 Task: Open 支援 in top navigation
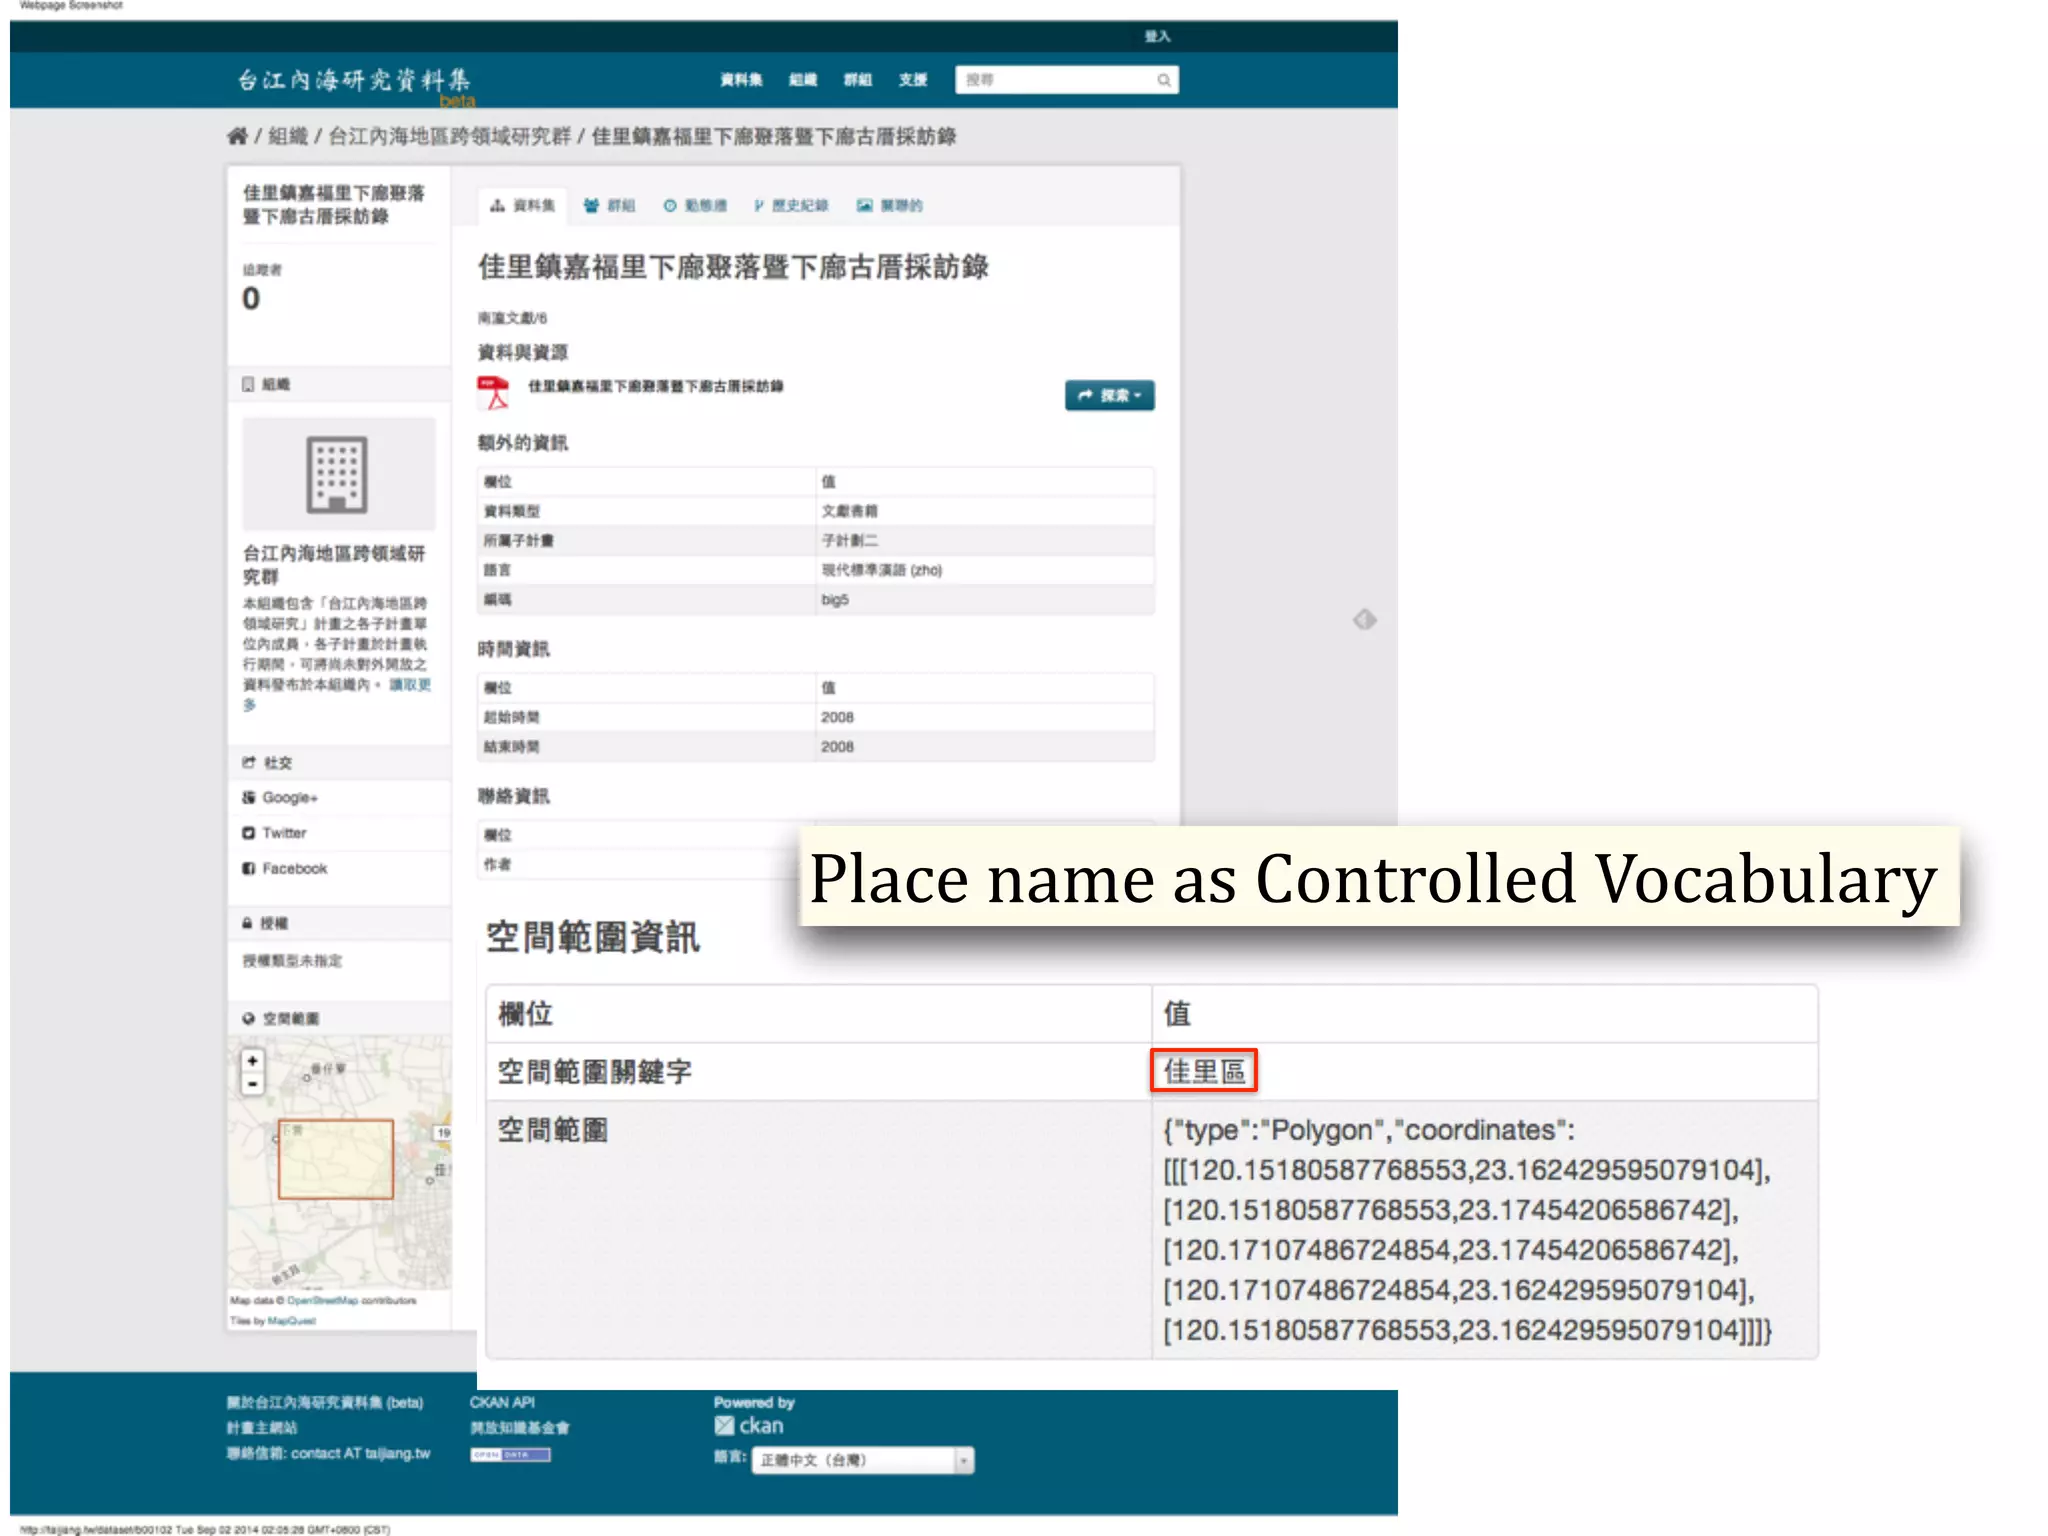point(913,80)
